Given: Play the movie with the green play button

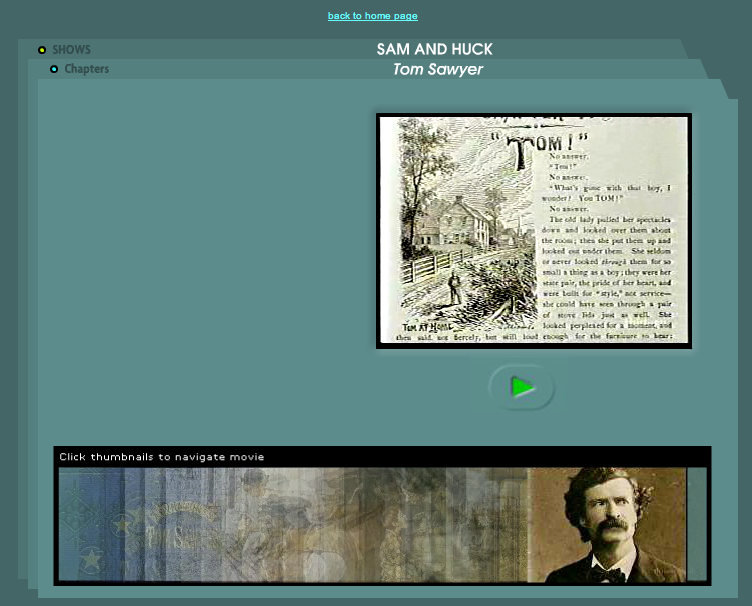Looking at the screenshot, I should pos(522,387).
